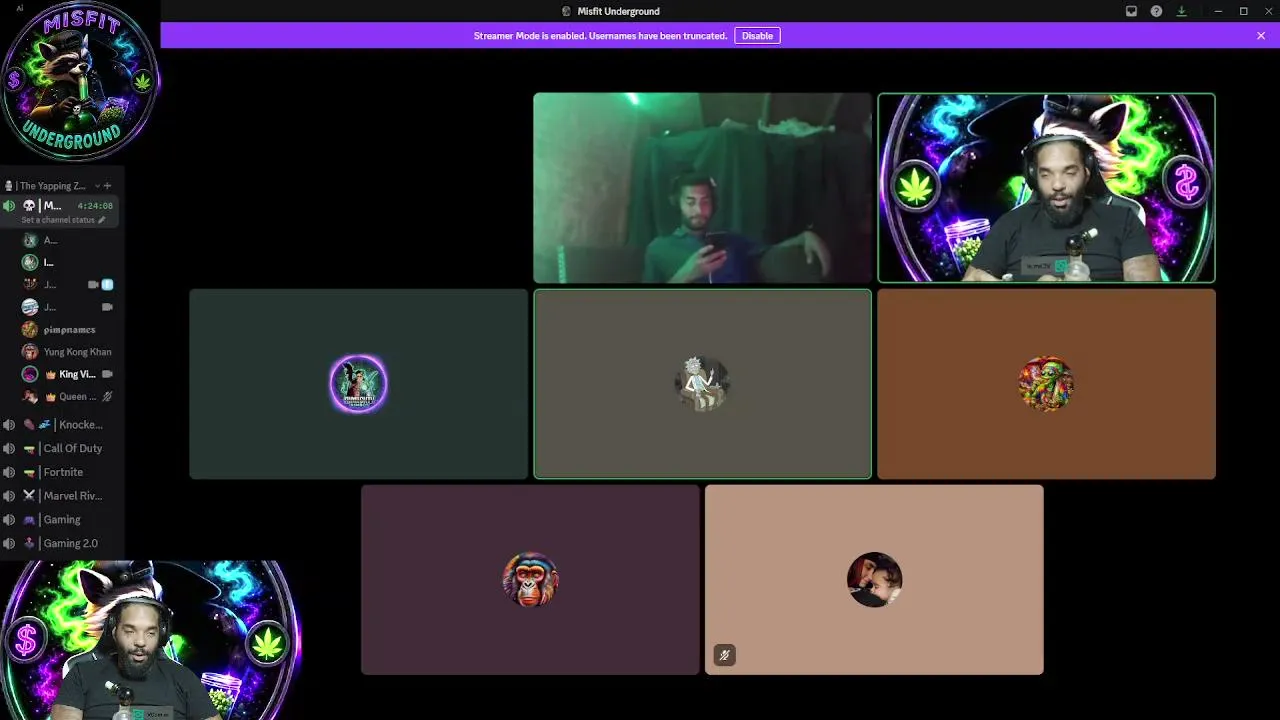Click the Streamer Mode is enabled message
1280x720 pixels.
(x=600, y=36)
